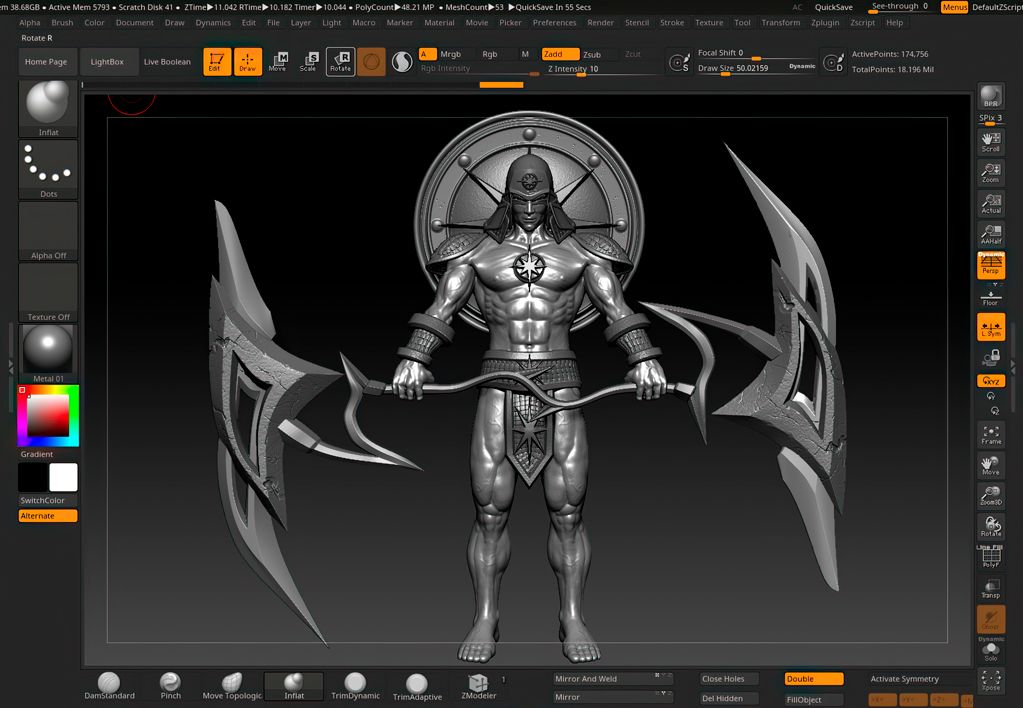This screenshot has width=1023, height=708.
Task: Click the QuickSave button
Action: tap(834, 7)
